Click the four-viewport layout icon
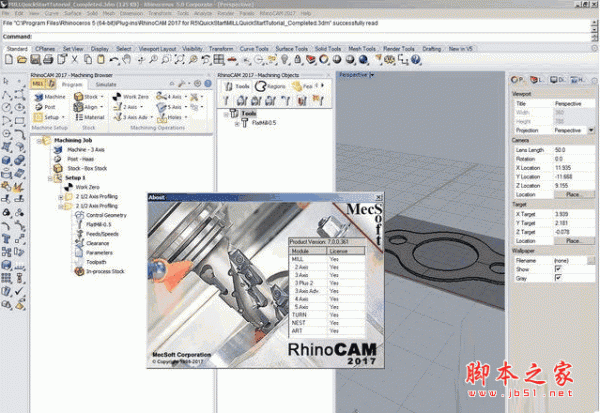This screenshot has width=600, height=413. point(219,60)
